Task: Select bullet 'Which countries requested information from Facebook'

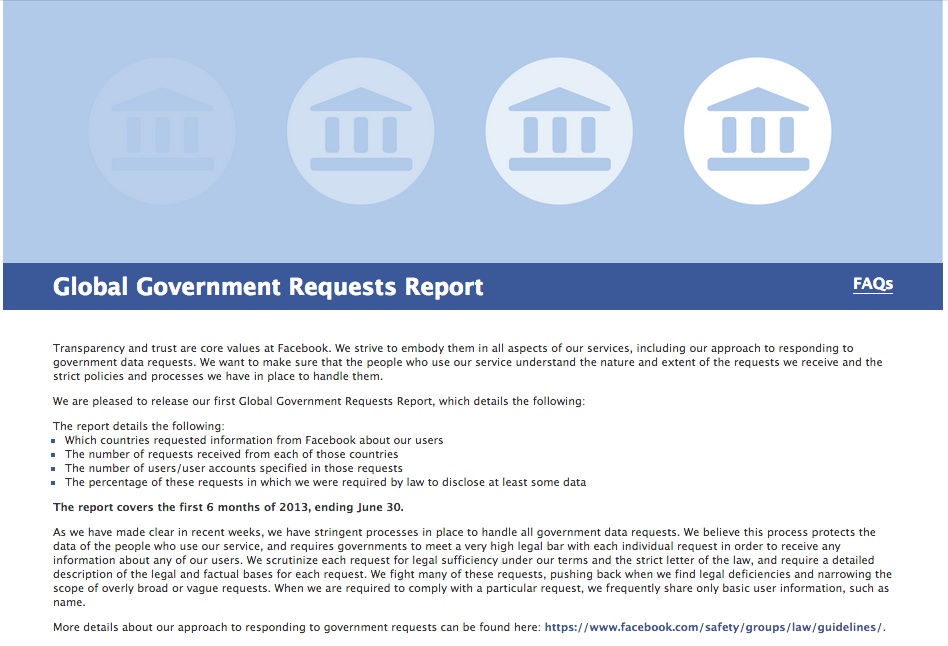Action: click(x=254, y=440)
